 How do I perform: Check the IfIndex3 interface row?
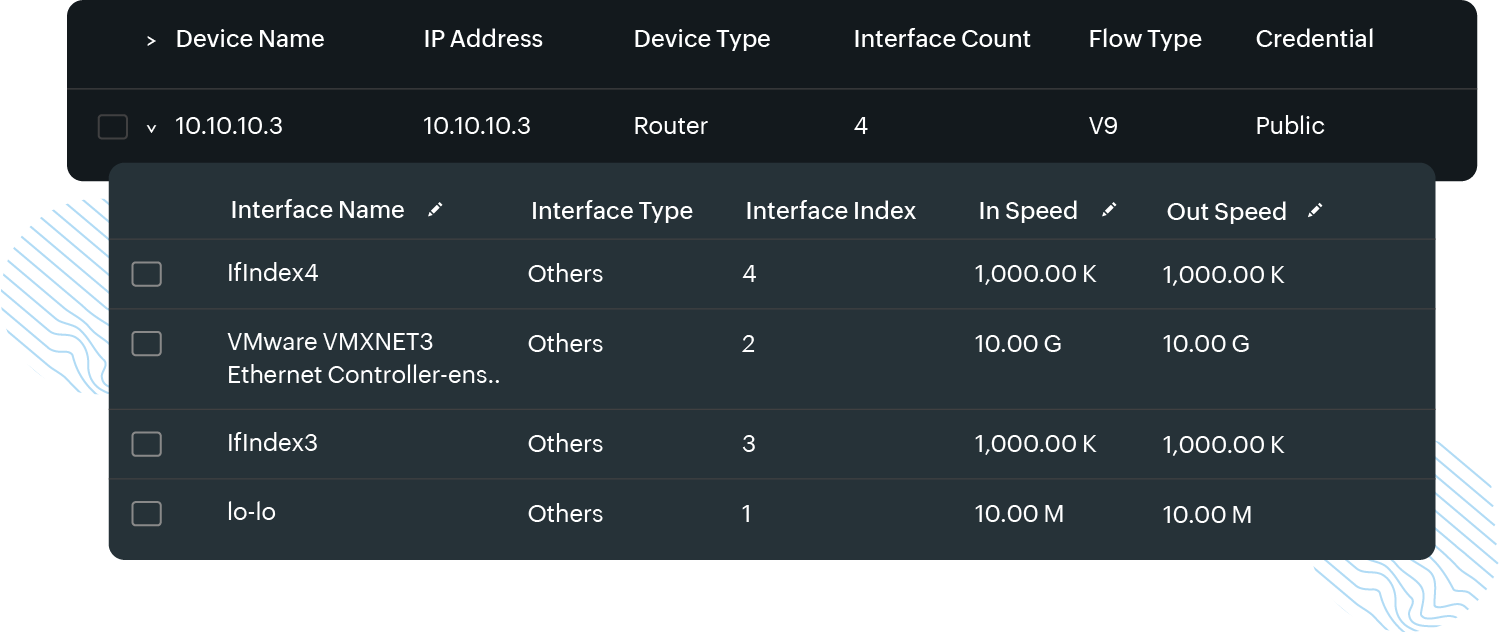tap(146, 443)
